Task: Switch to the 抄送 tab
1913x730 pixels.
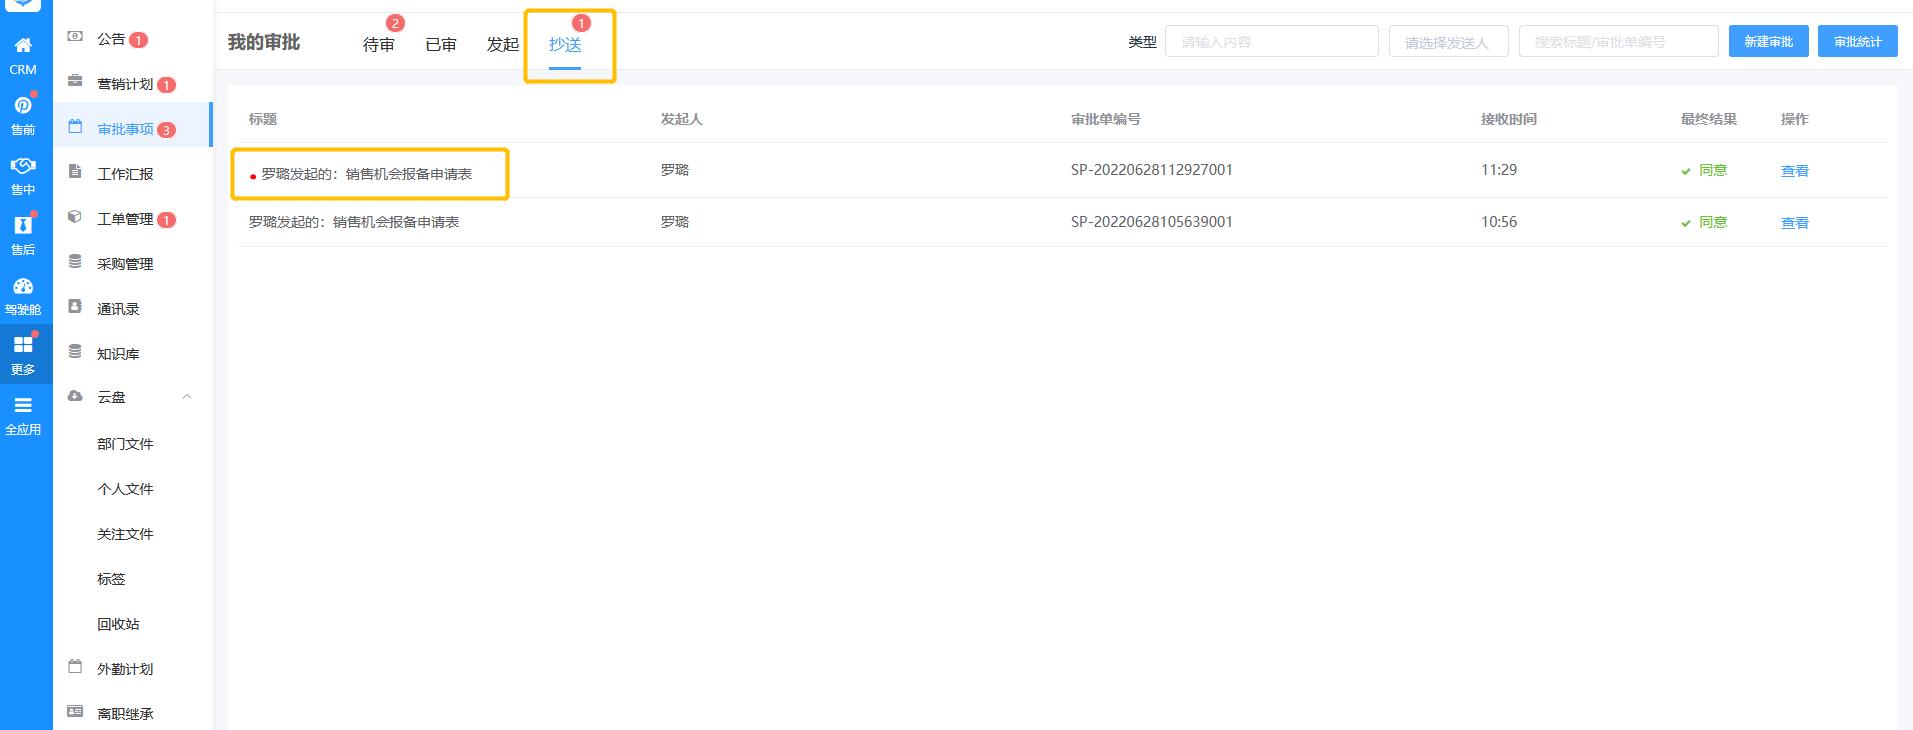Action: click(565, 44)
